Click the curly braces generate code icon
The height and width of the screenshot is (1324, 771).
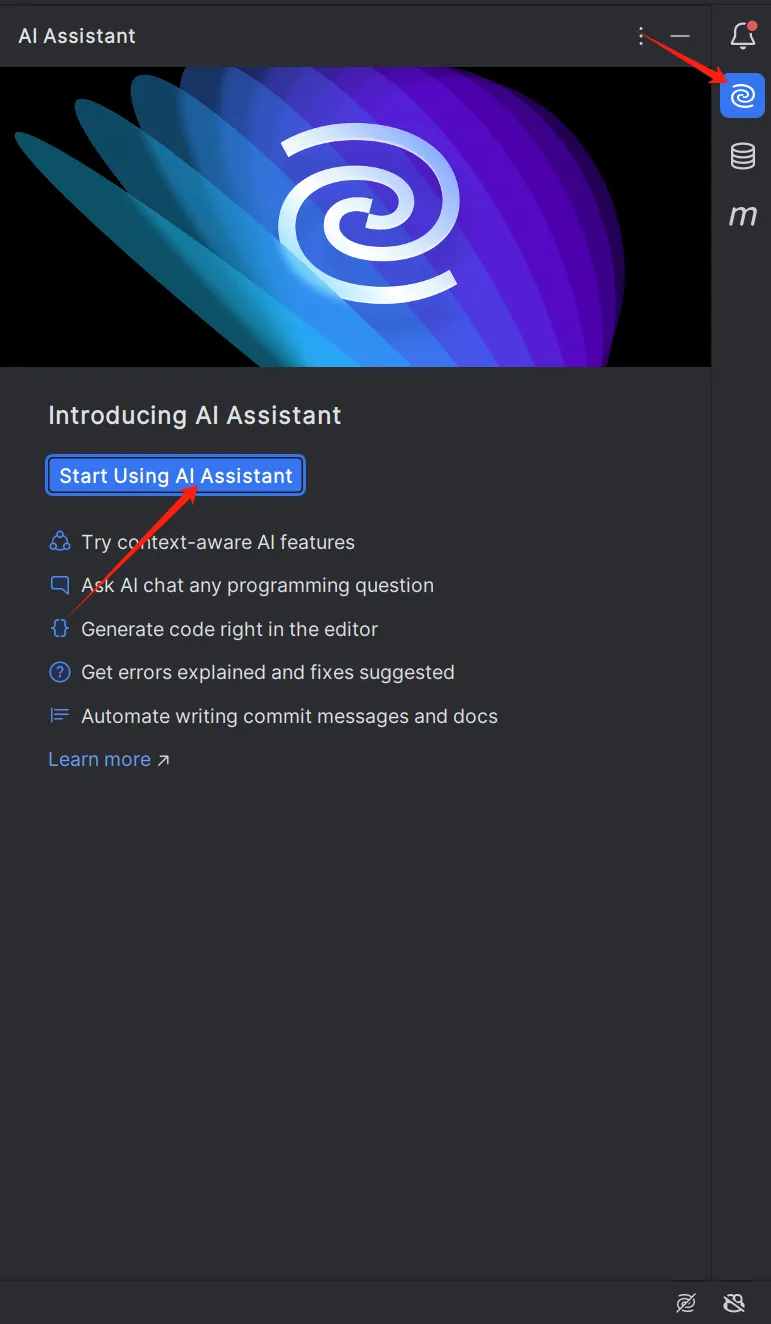(60, 629)
